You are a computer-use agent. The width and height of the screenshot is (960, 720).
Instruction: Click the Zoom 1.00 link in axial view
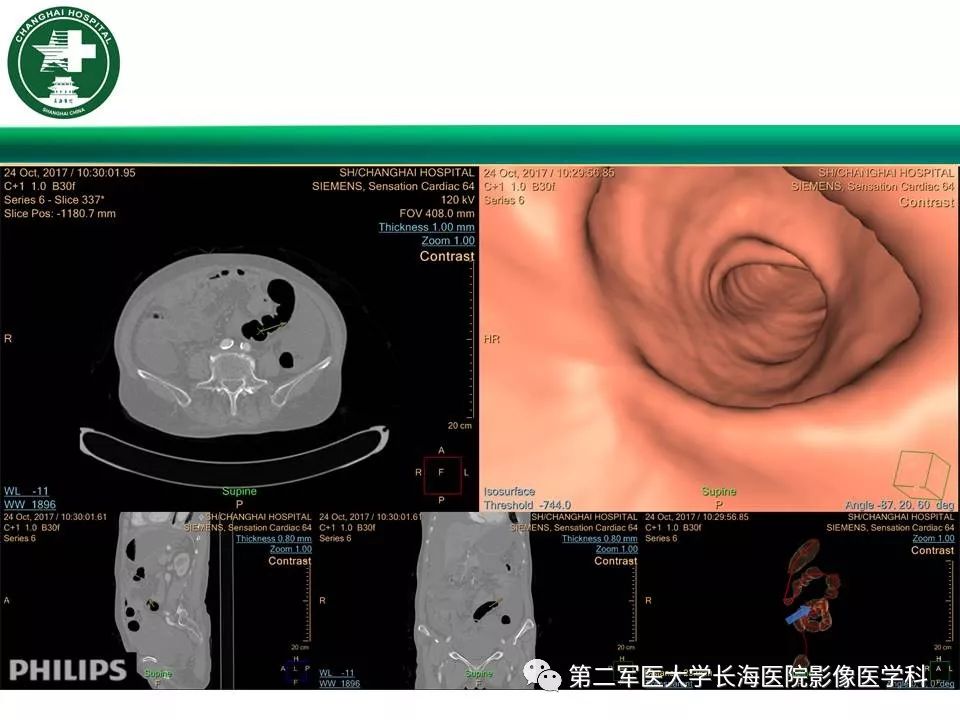(x=448, y=241)
